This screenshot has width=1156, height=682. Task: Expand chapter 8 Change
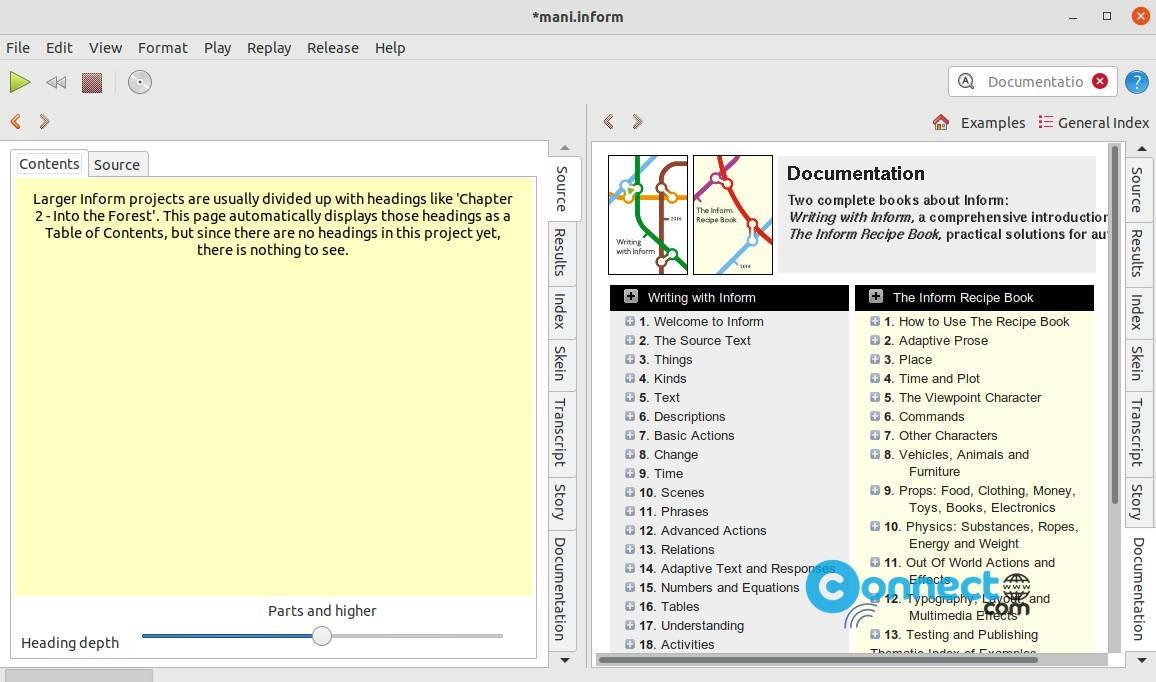click(630, 454)
